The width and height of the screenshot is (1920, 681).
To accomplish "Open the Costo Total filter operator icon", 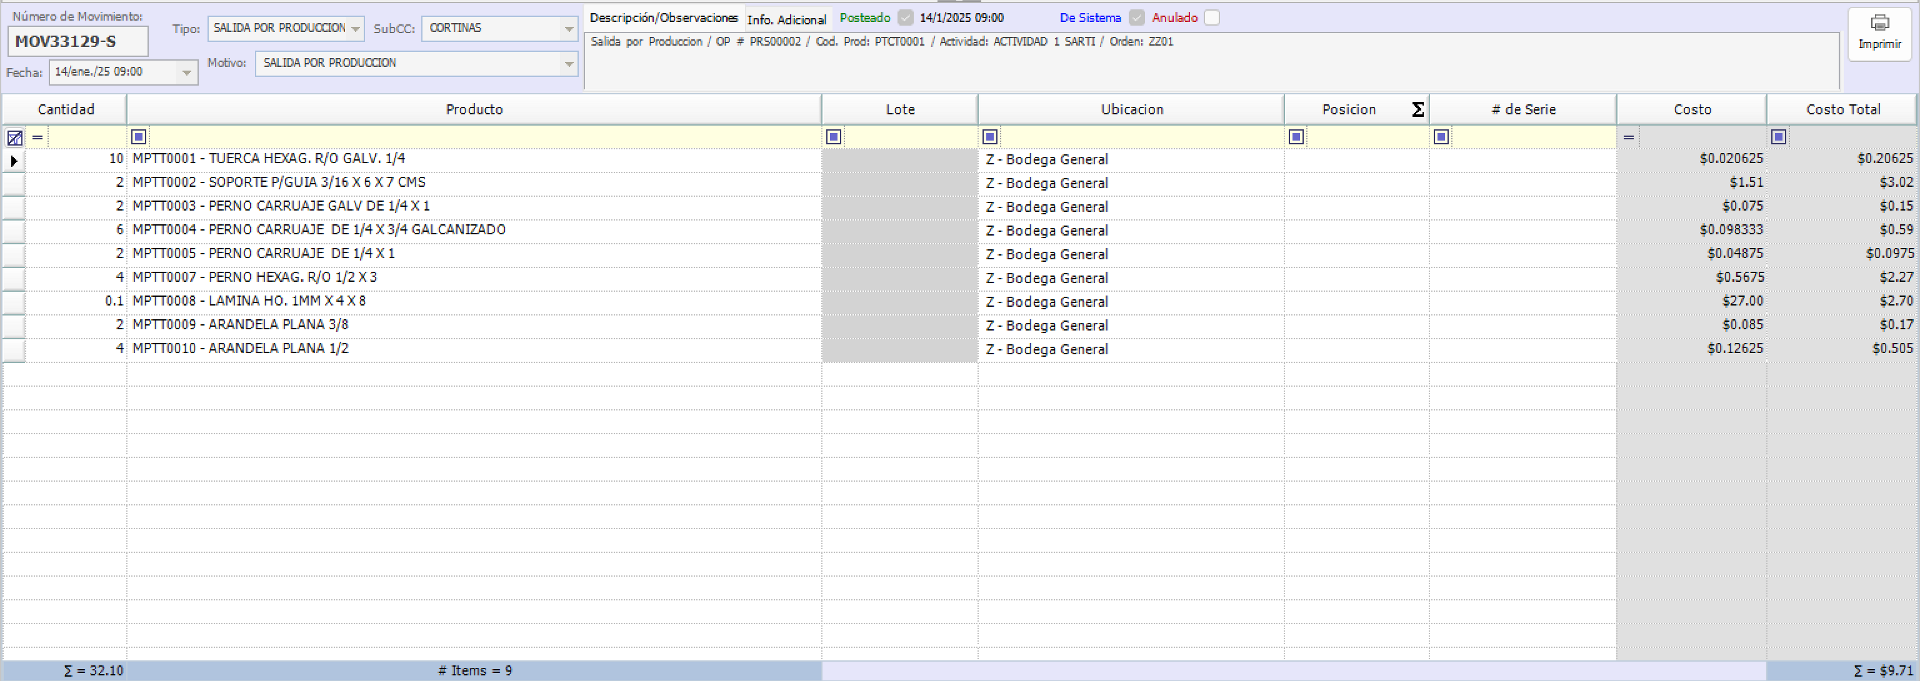I will (x=1778, y=137).
